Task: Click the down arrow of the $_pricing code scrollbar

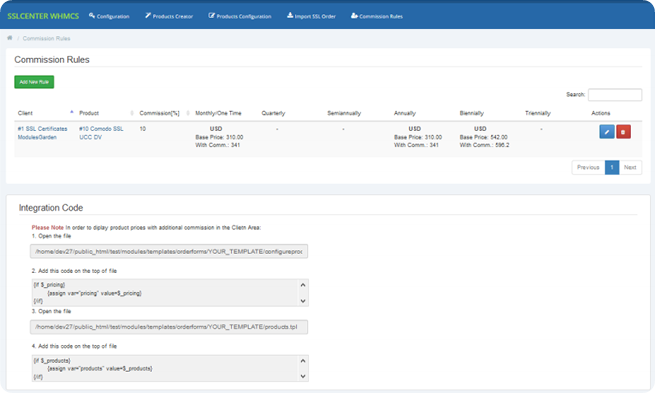Action: pyautogui.click(x=303, y=301)
